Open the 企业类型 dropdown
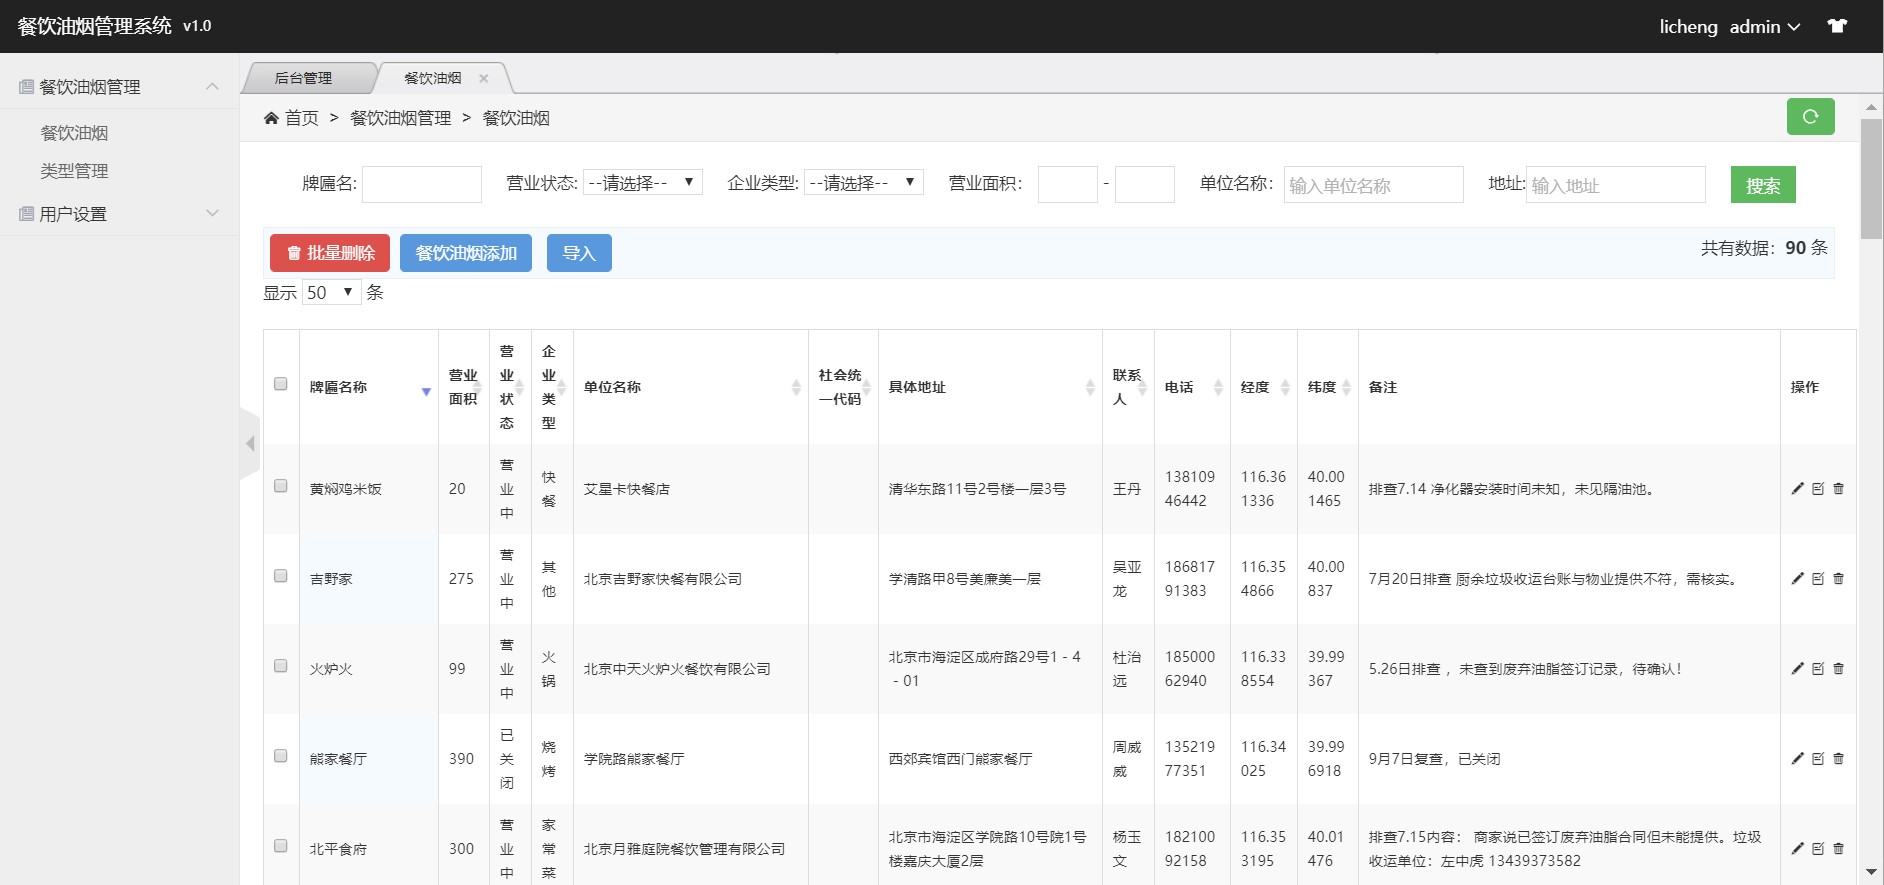This screenshot has width=1884, height=885. [863, 182]
